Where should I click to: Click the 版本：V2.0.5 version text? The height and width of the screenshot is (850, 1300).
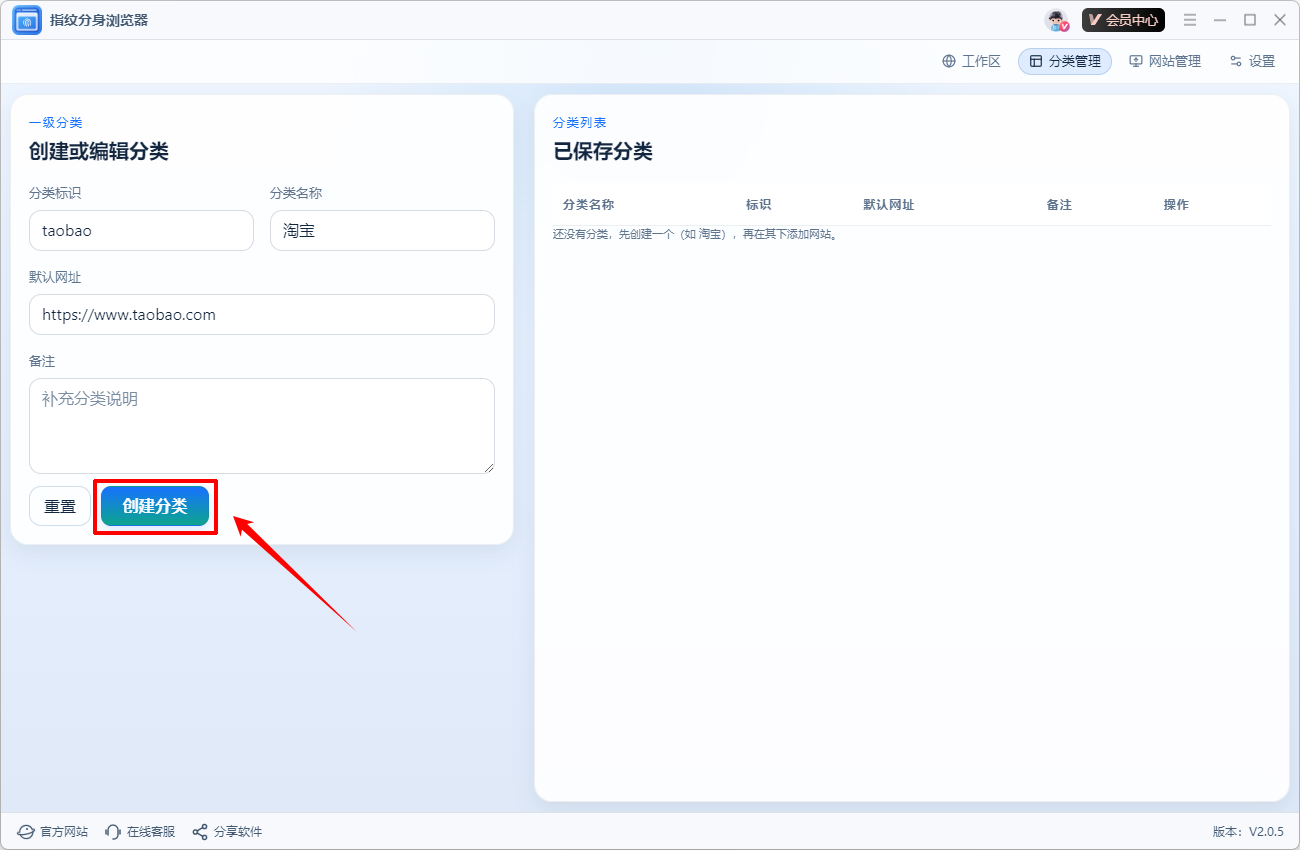(x=1248, y=832)
